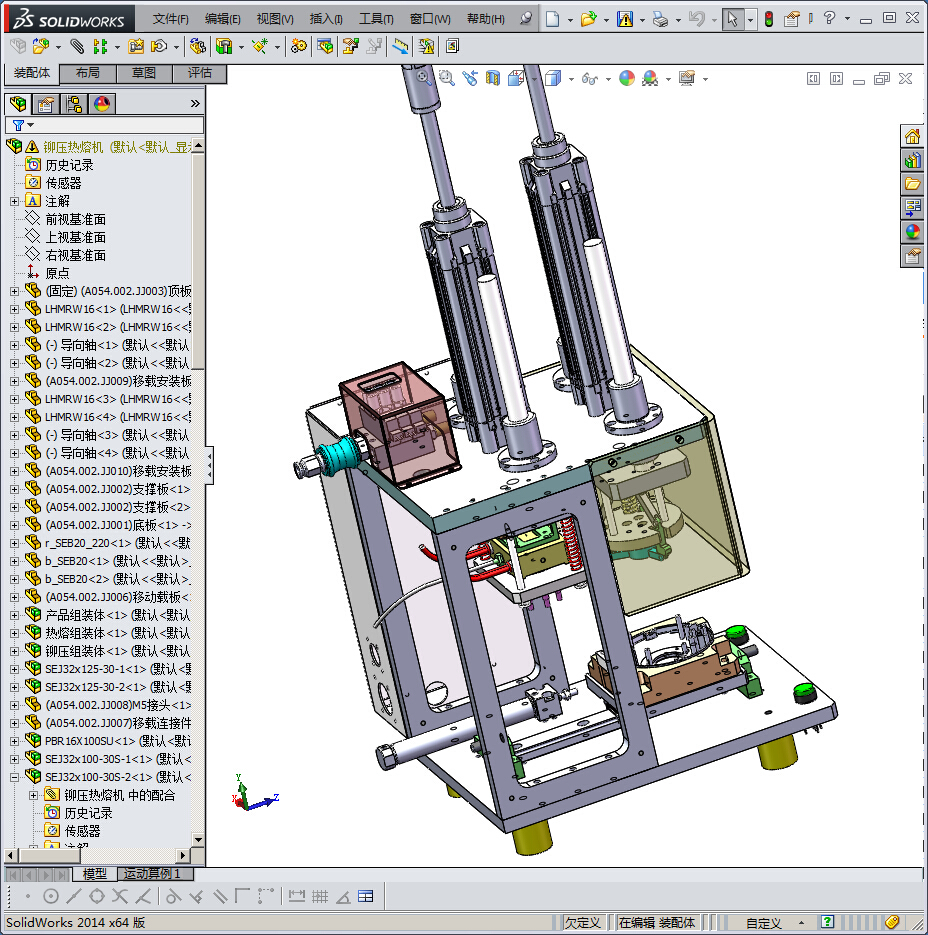The width and height of the screenshot is (928, 935).
Task: Select the FeatureManager design tree tab icon
Action: [17, 103]
